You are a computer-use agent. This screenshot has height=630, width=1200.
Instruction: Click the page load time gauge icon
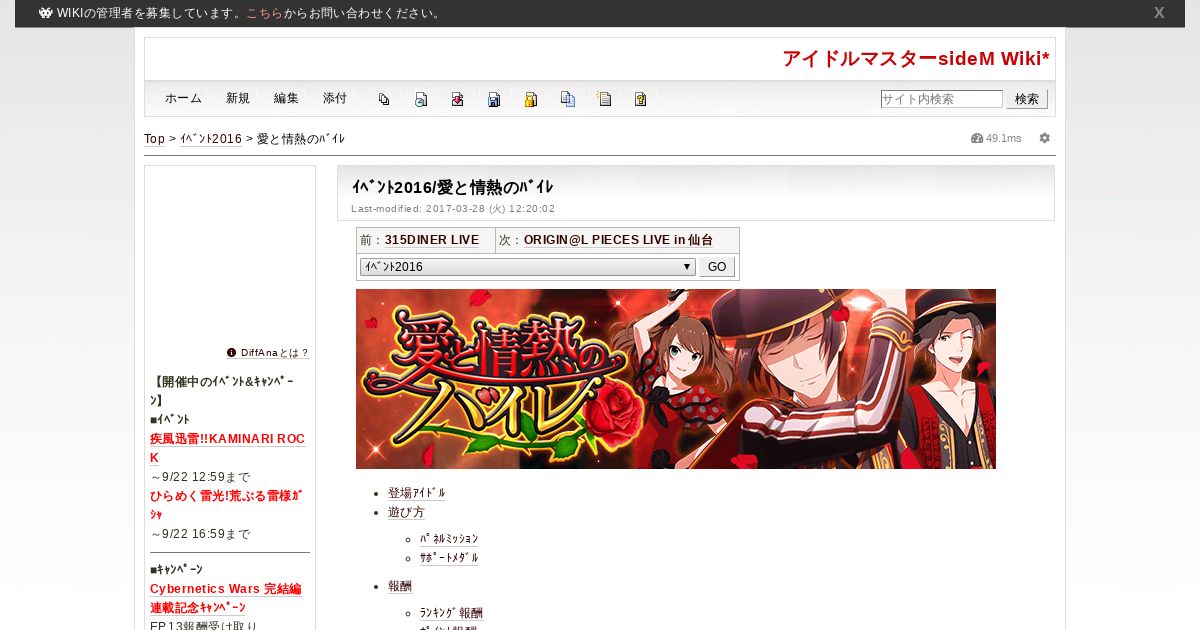coord(977,138)
